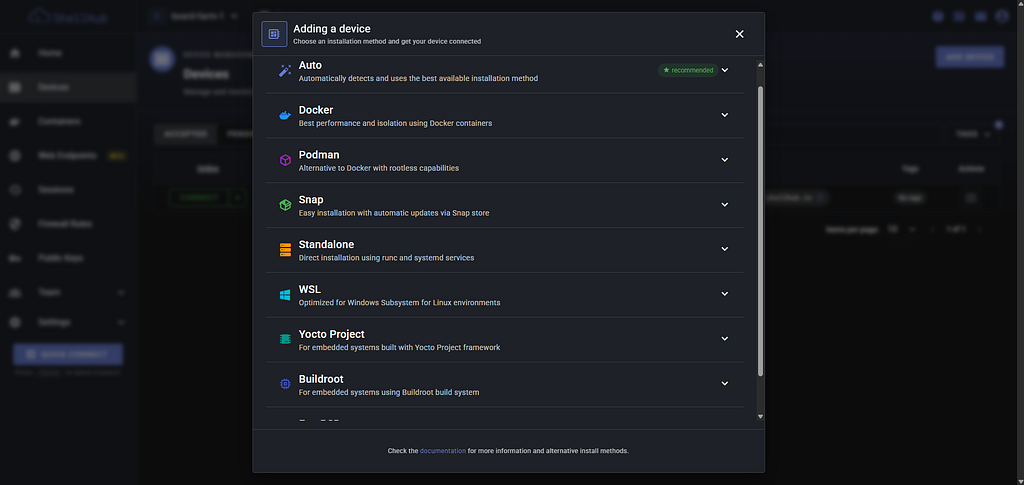Click "Easy installation with automatic updates" text
The height and width of the screenshot is (485, 1024).
pos(394,213)
